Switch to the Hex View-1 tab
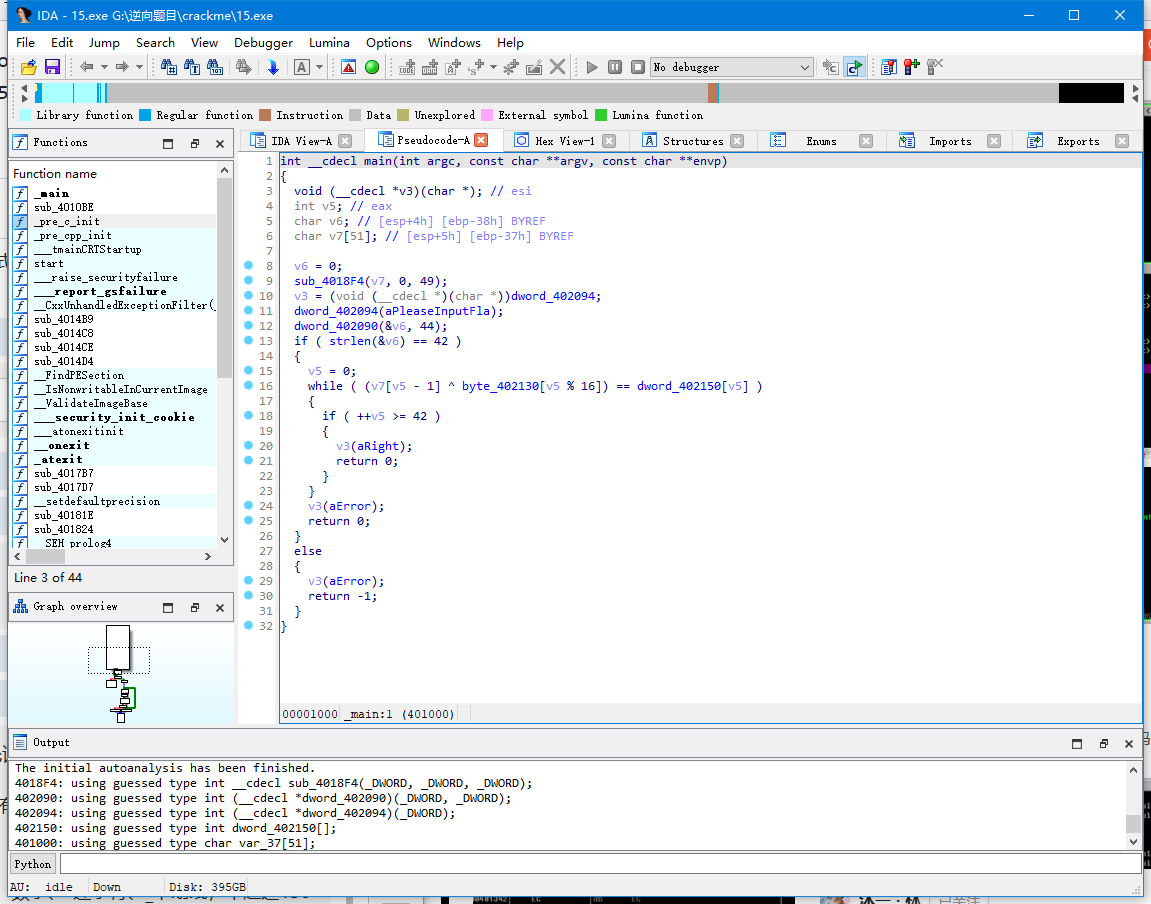The height and width of the screenshot is (904, 1151). (564, 141)
